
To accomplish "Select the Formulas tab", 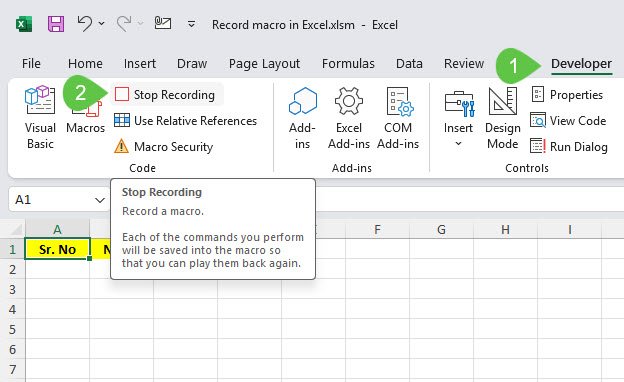I will pyautogui.click(x=348, y=64).
